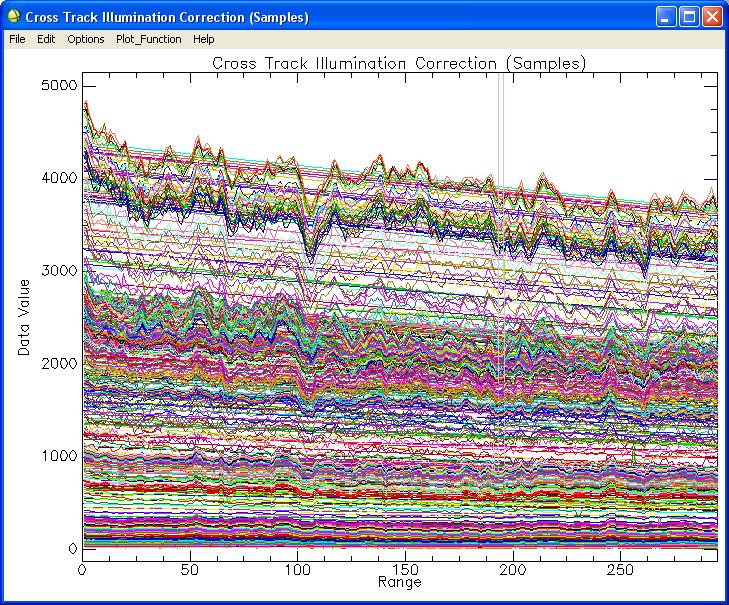Open the File menu
The image size is (729, 605).
pos(17,39)
